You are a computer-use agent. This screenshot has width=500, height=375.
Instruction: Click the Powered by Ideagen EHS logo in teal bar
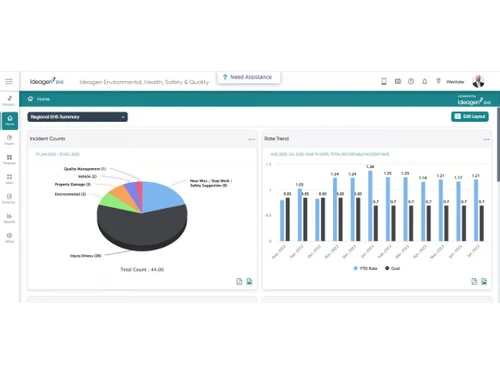pyautogui.click(x=474, y=100)
